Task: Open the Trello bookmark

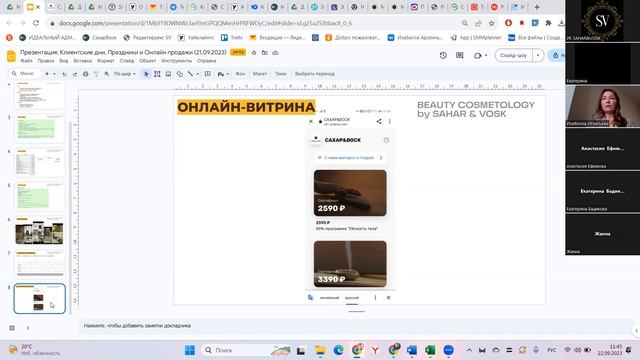Action: [232, 38]
